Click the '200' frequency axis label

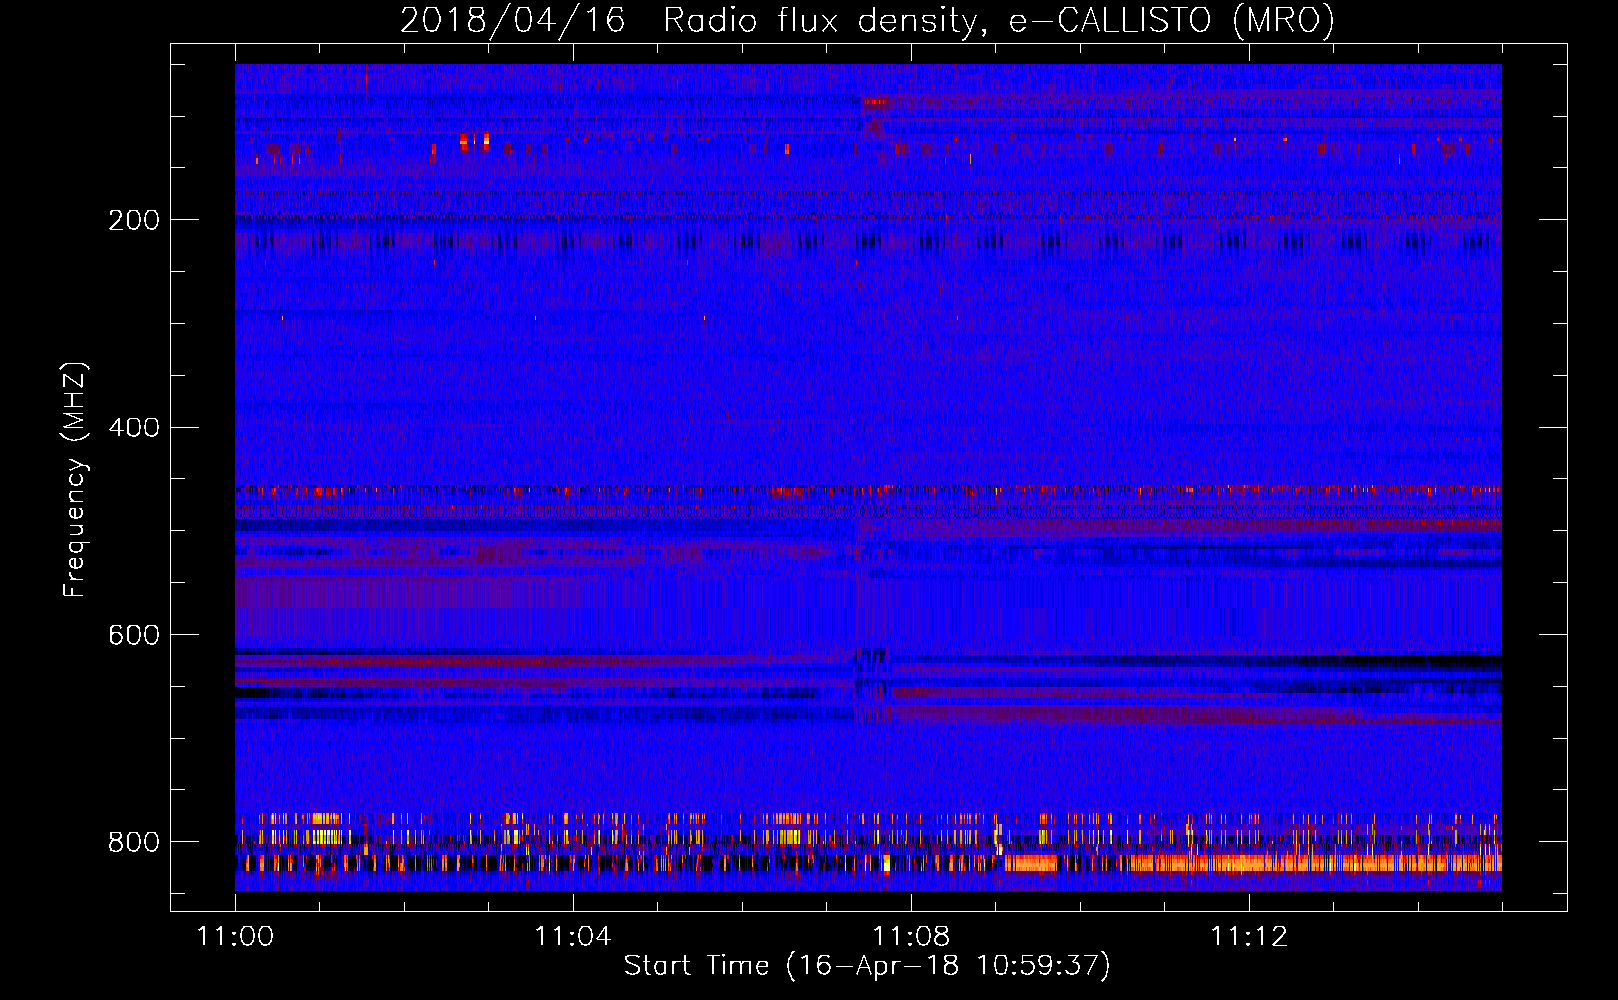134,220
